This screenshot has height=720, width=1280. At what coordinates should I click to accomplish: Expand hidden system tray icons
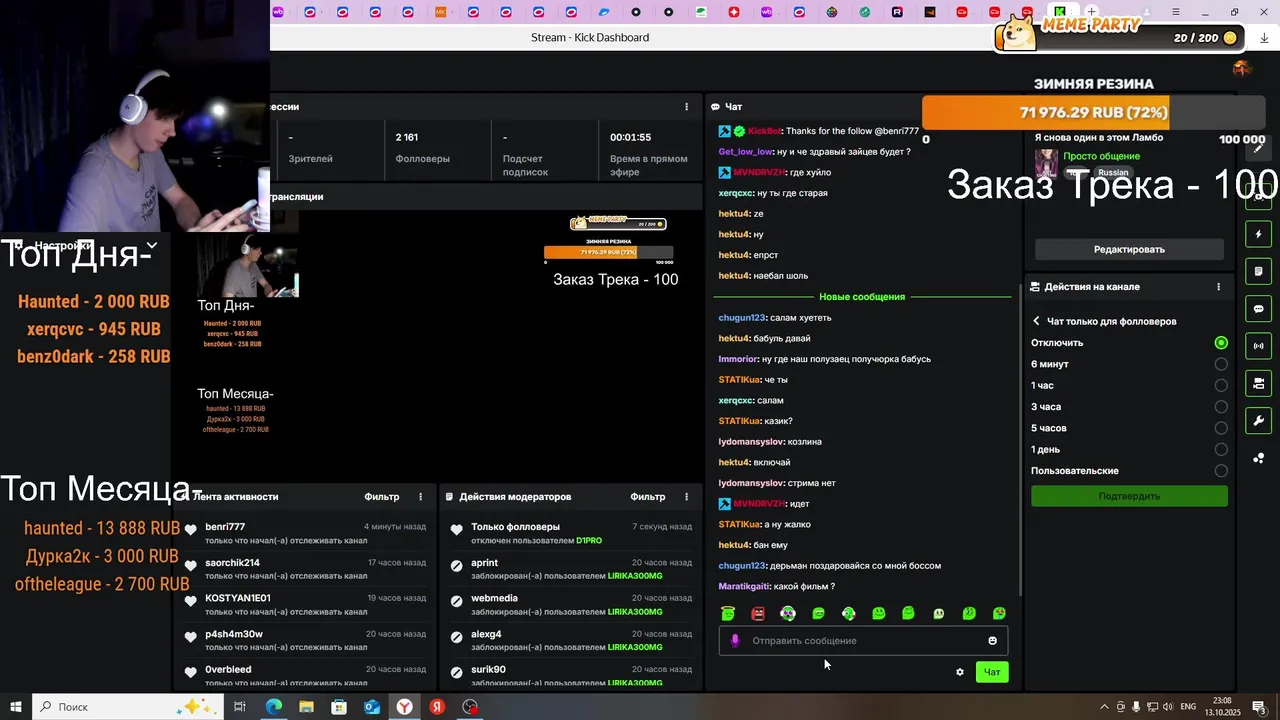[x=1104, y=707]
